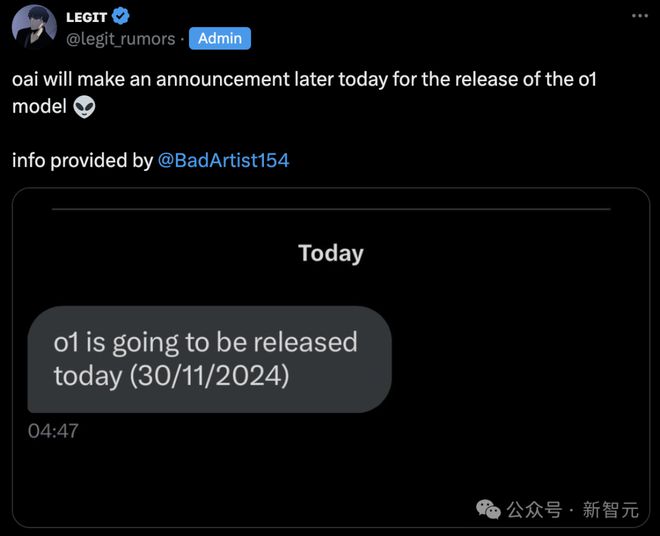Screen dimensions: 660x536
Task: Click the LEGIT display name
Action: [86, 17]
